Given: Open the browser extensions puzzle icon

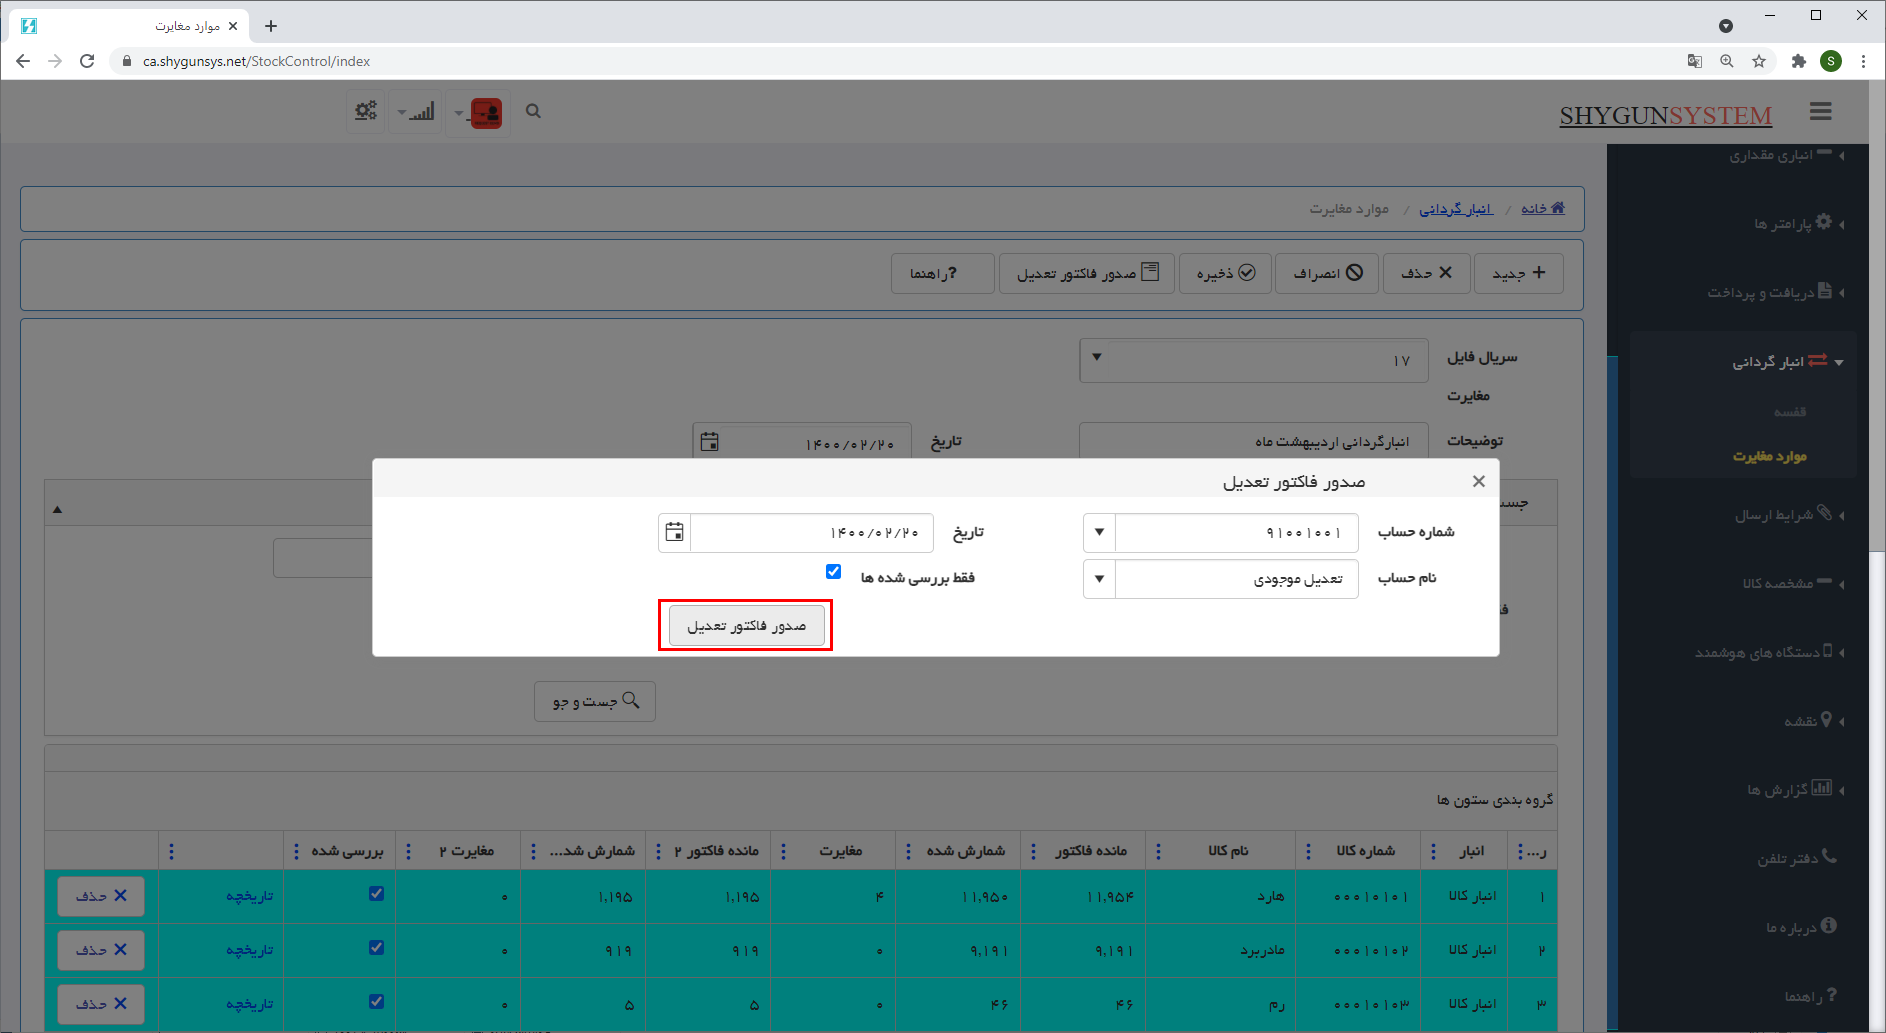Looking at the screenshot, I should (1798, 61).
